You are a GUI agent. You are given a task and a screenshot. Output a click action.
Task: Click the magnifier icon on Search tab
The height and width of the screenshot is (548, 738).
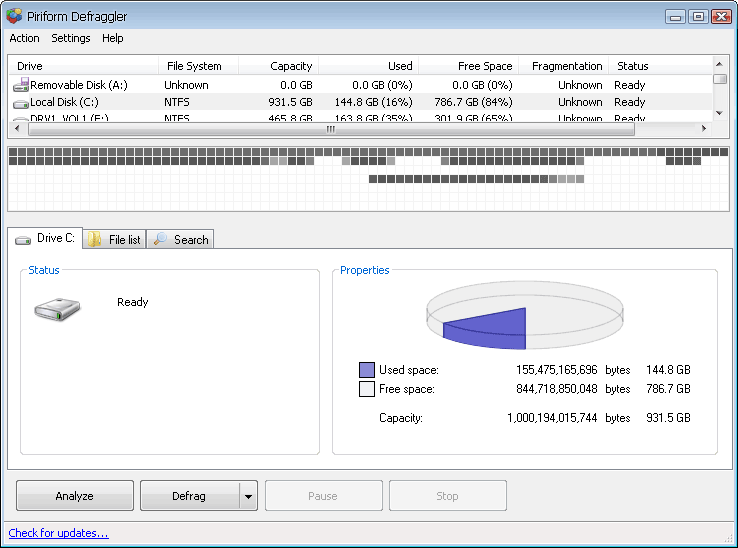click(x=160, y=239)
